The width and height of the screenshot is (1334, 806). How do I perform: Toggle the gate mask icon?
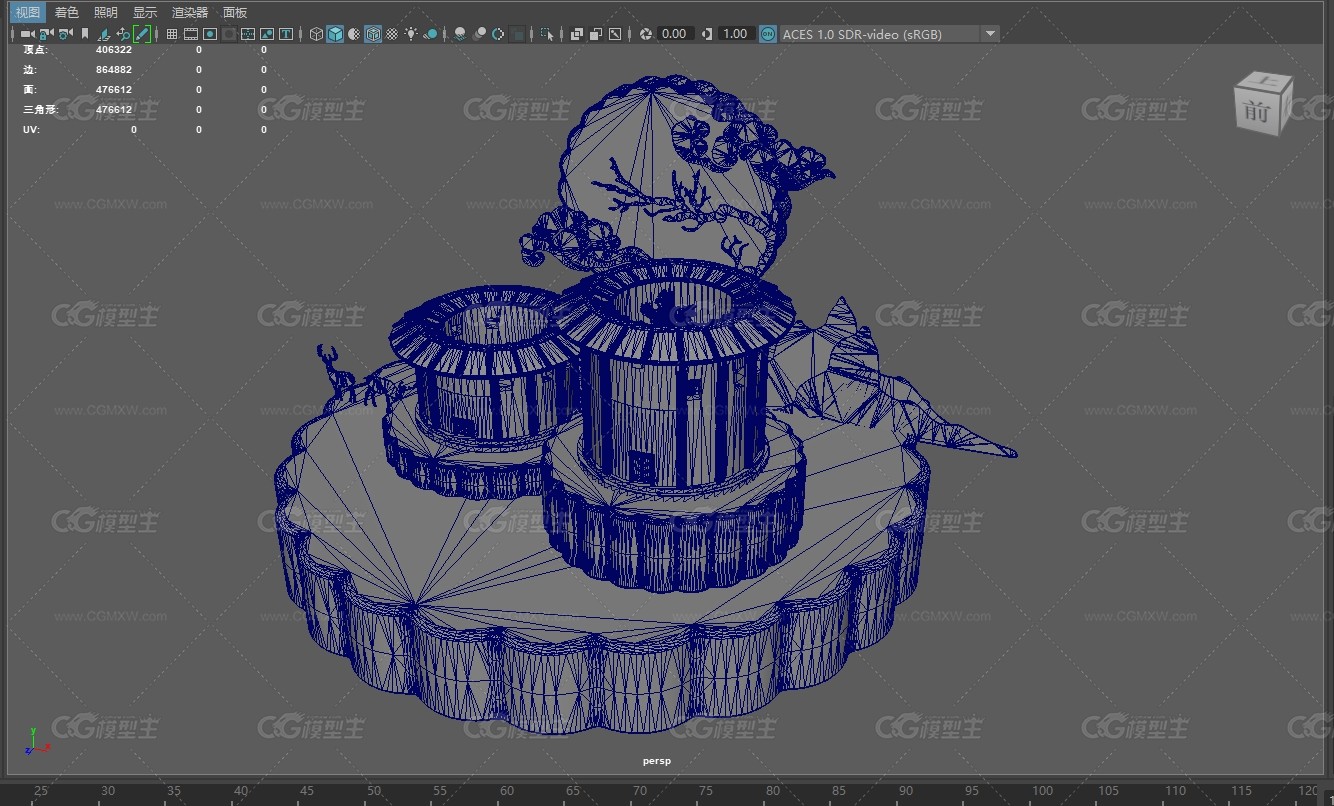click(229, 34)
